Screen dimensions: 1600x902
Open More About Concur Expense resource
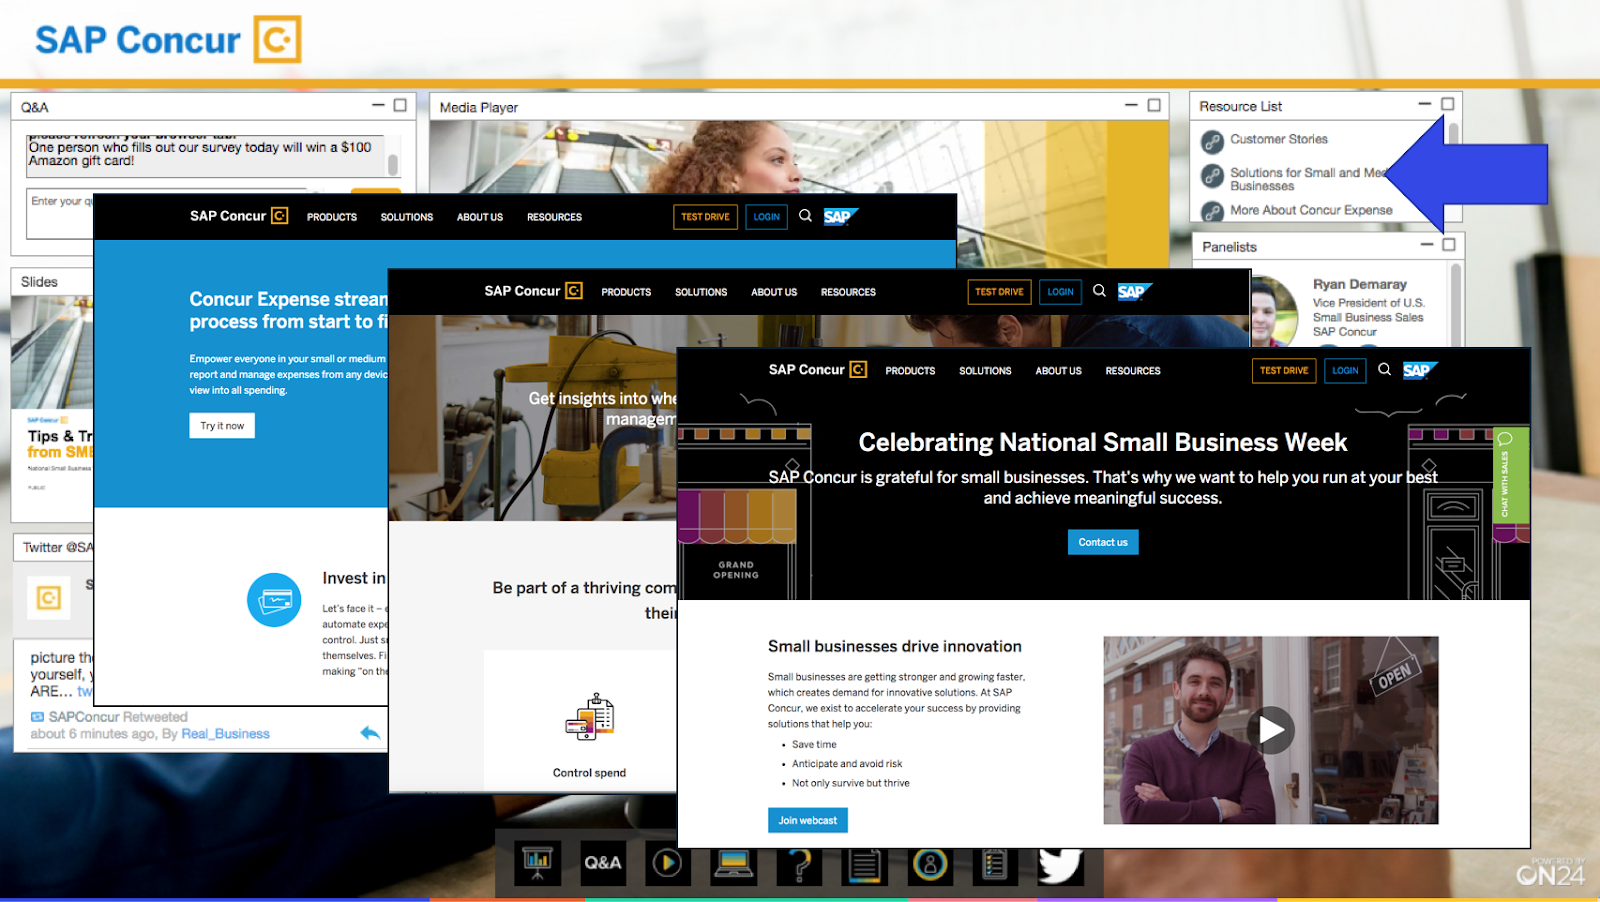pyautogui.click(x=1311, y=210)
